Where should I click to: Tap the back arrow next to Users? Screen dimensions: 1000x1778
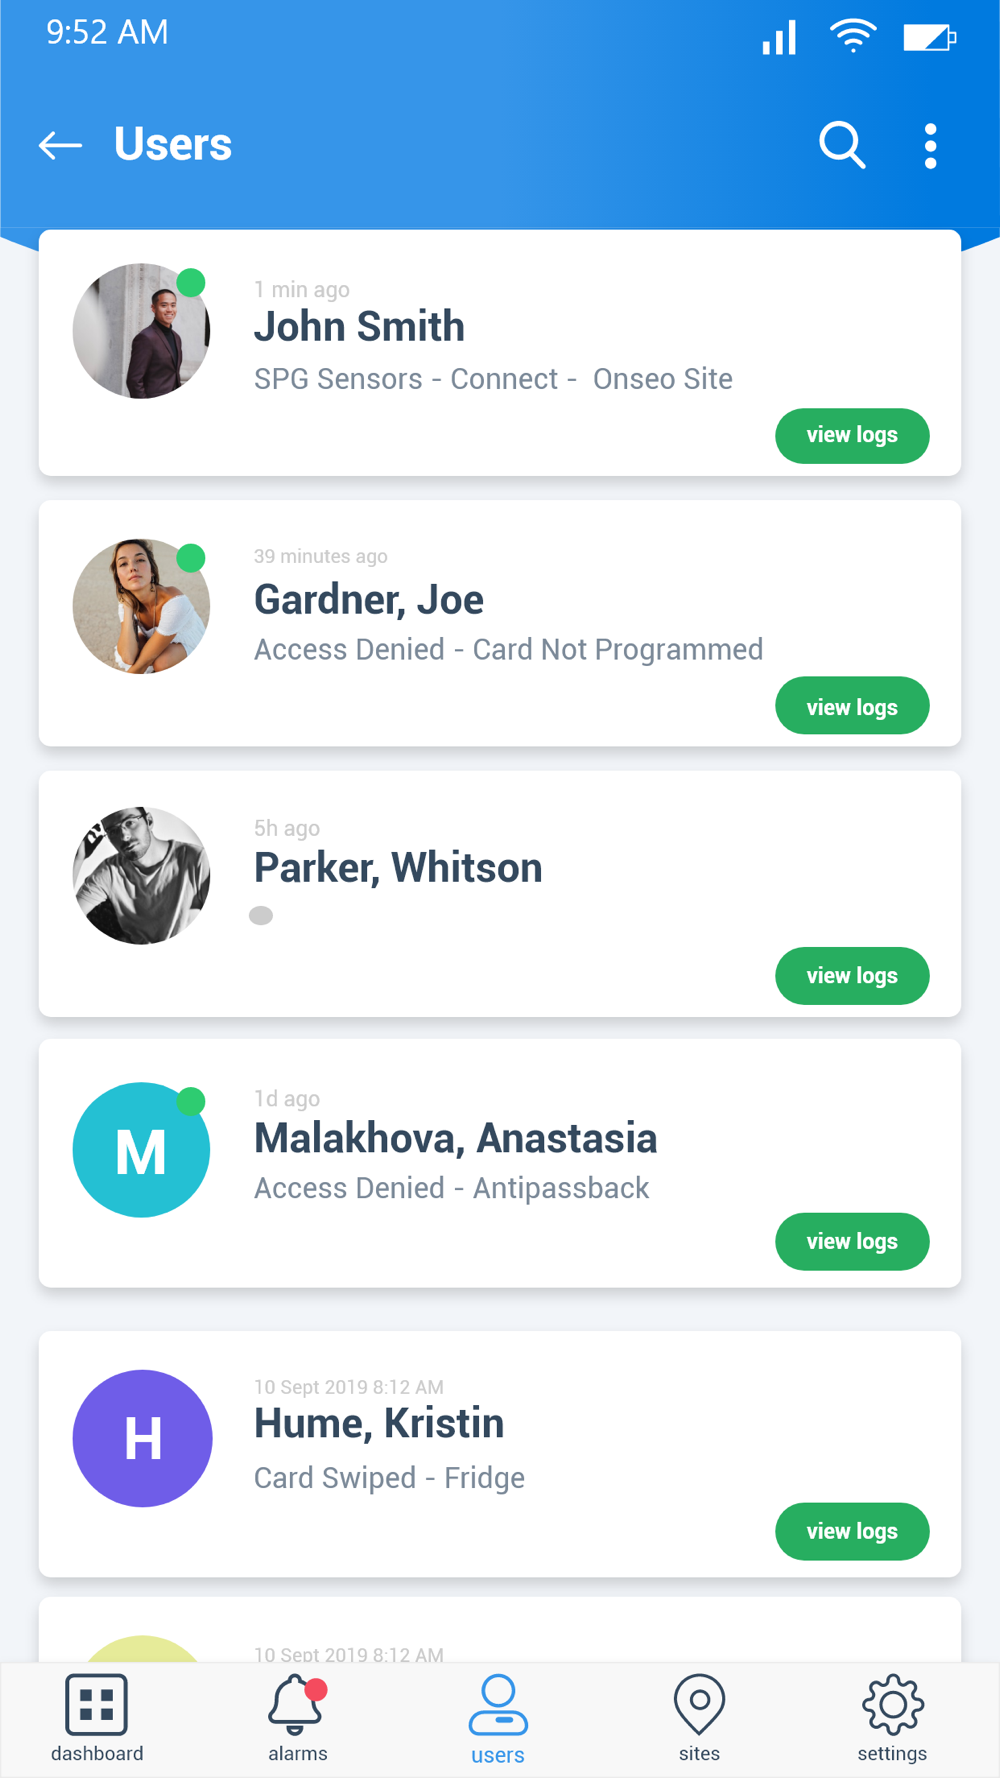pyautogui.click(x=60, y=146)
